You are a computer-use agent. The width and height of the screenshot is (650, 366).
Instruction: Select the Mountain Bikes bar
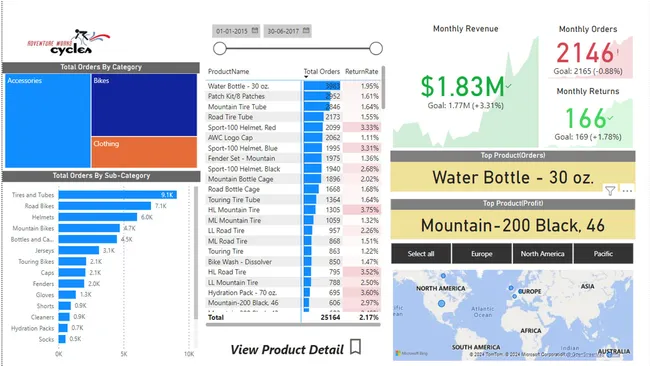click(x=89, y=228)
